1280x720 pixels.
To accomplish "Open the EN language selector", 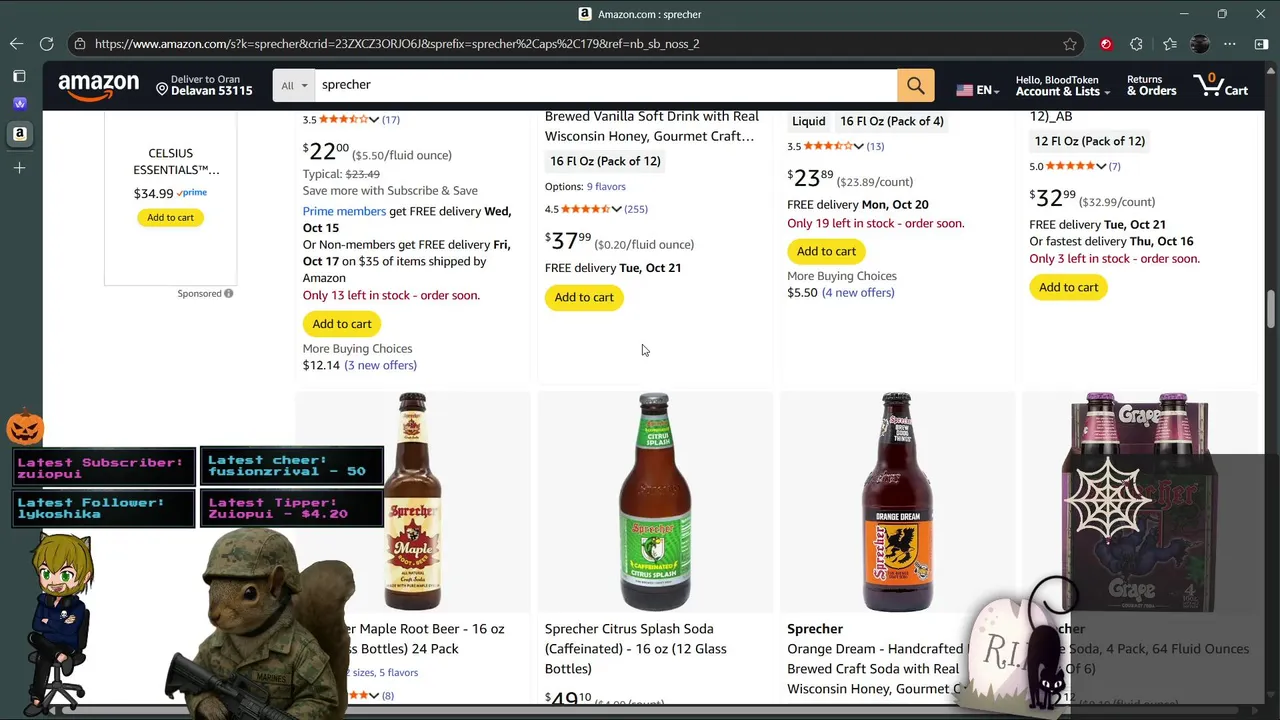I will 979,90.
